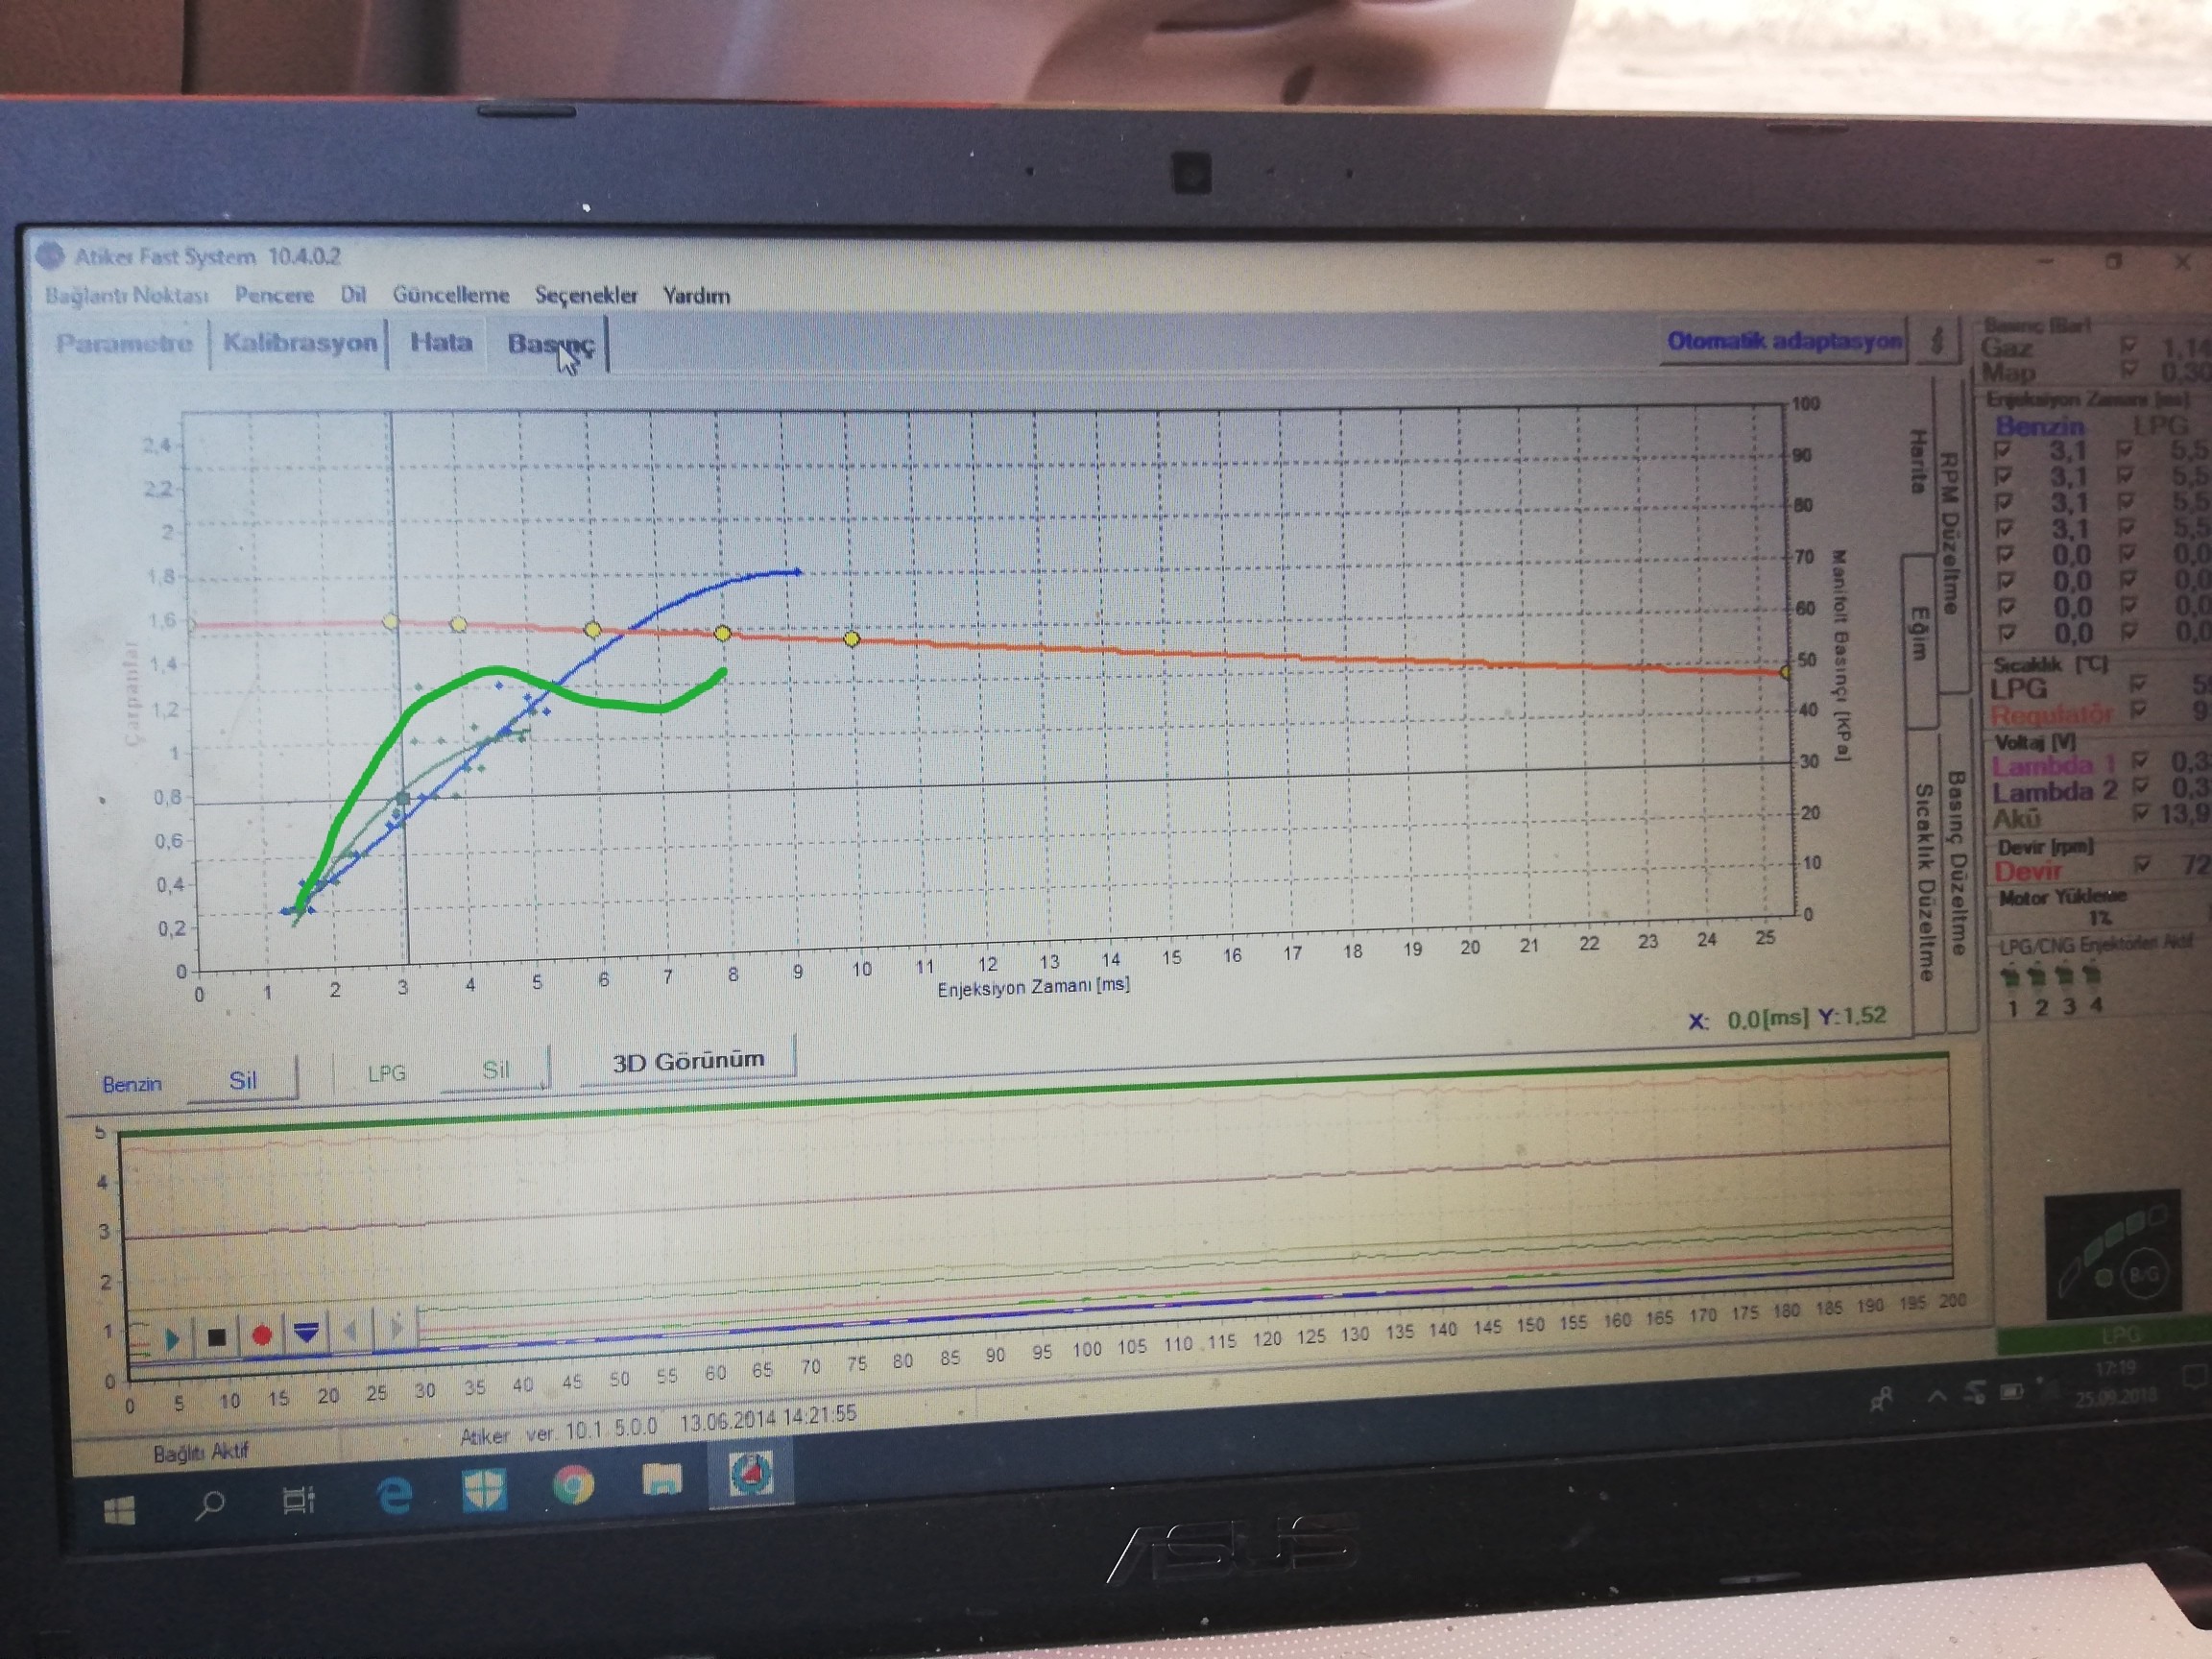Screen dimensions: 2212x1659
Task: Open the Dil menu
Action: point(353,295)
